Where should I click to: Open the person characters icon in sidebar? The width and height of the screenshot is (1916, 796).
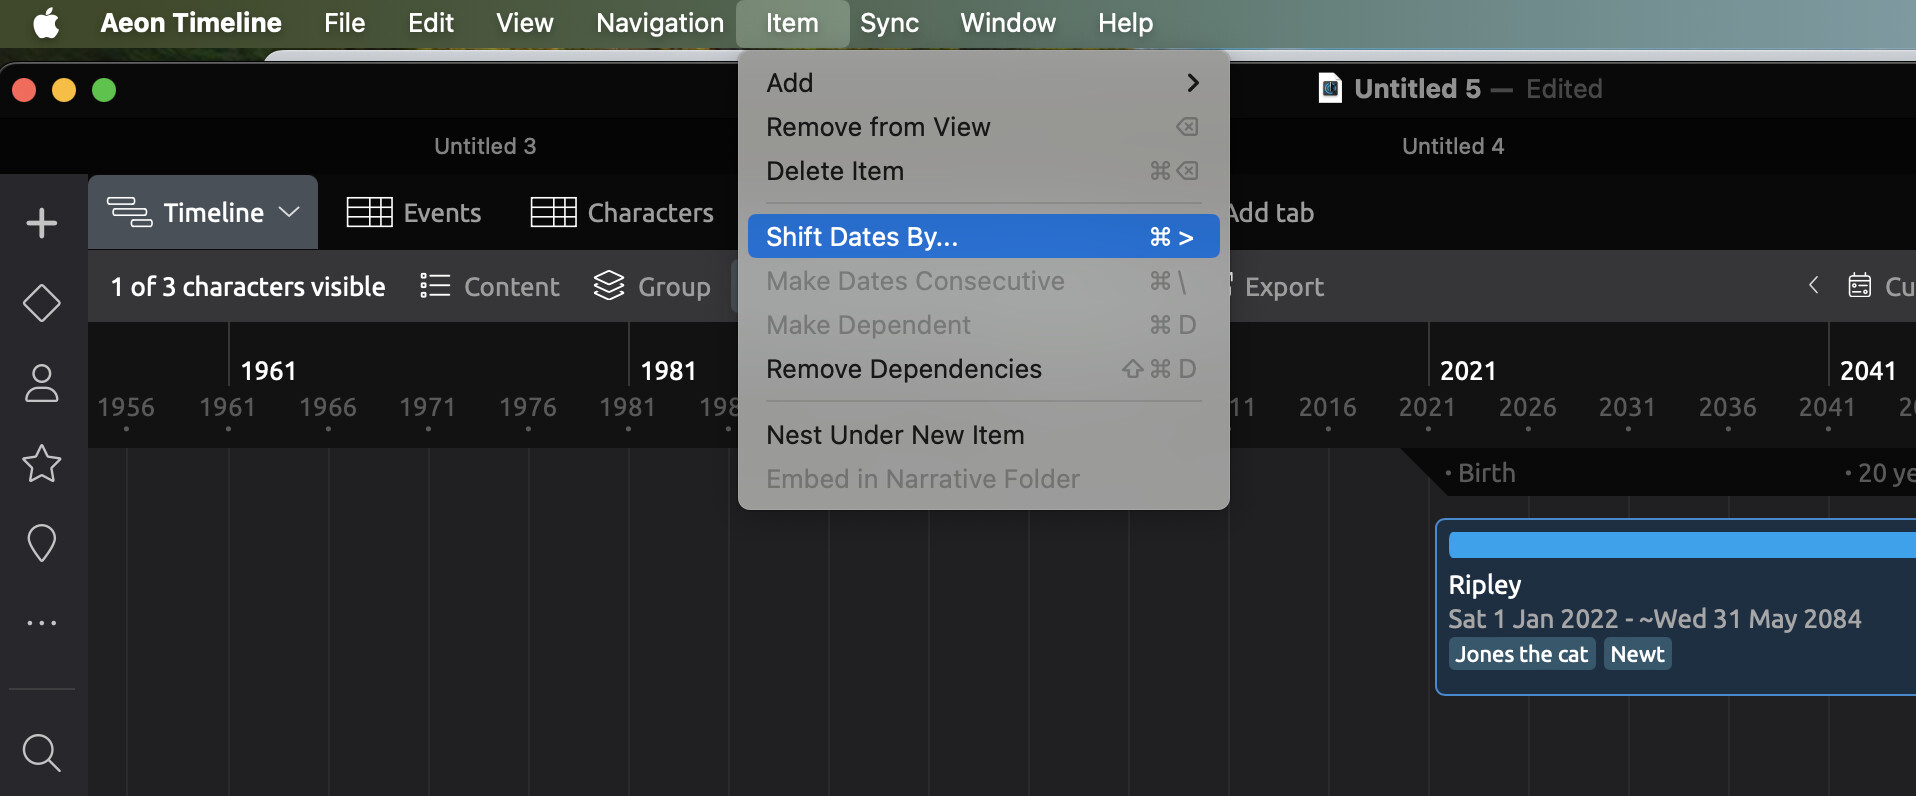point(41,383)
